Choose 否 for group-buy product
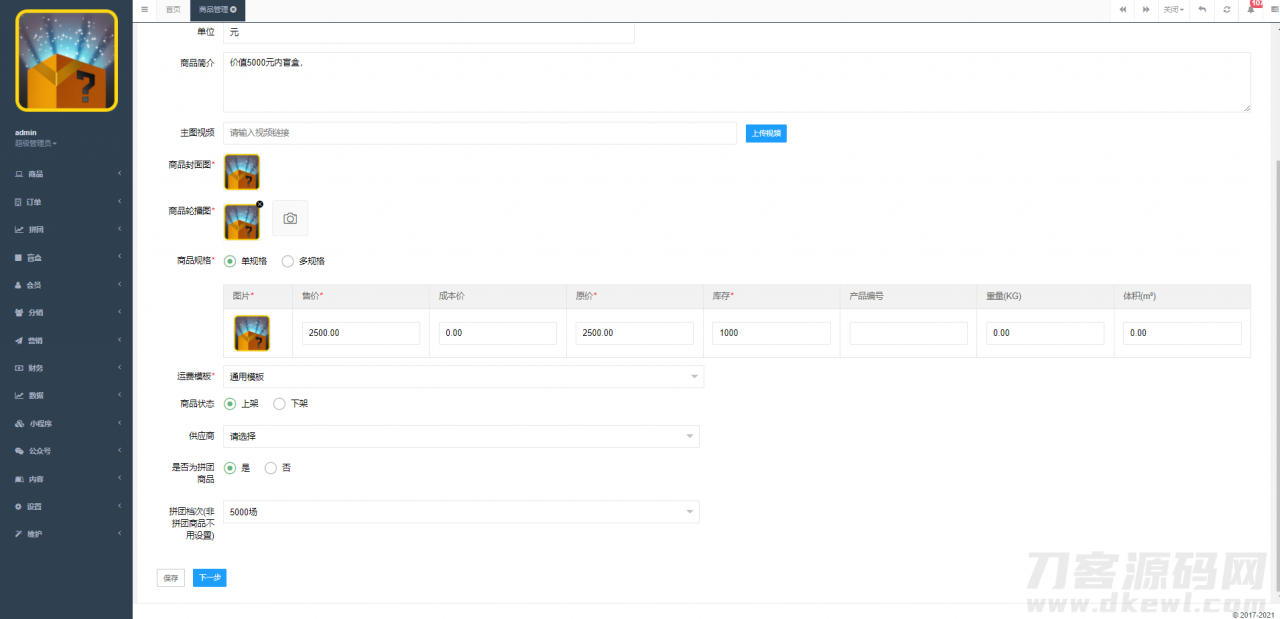 (270, 468)
